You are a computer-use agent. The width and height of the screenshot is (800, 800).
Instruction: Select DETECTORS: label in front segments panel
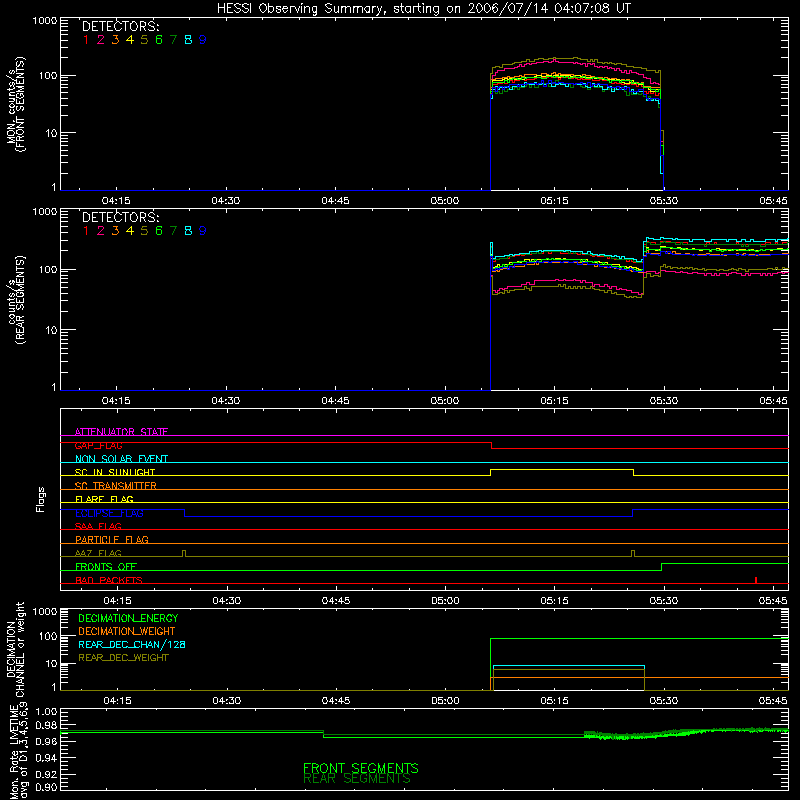coord(120,26)
